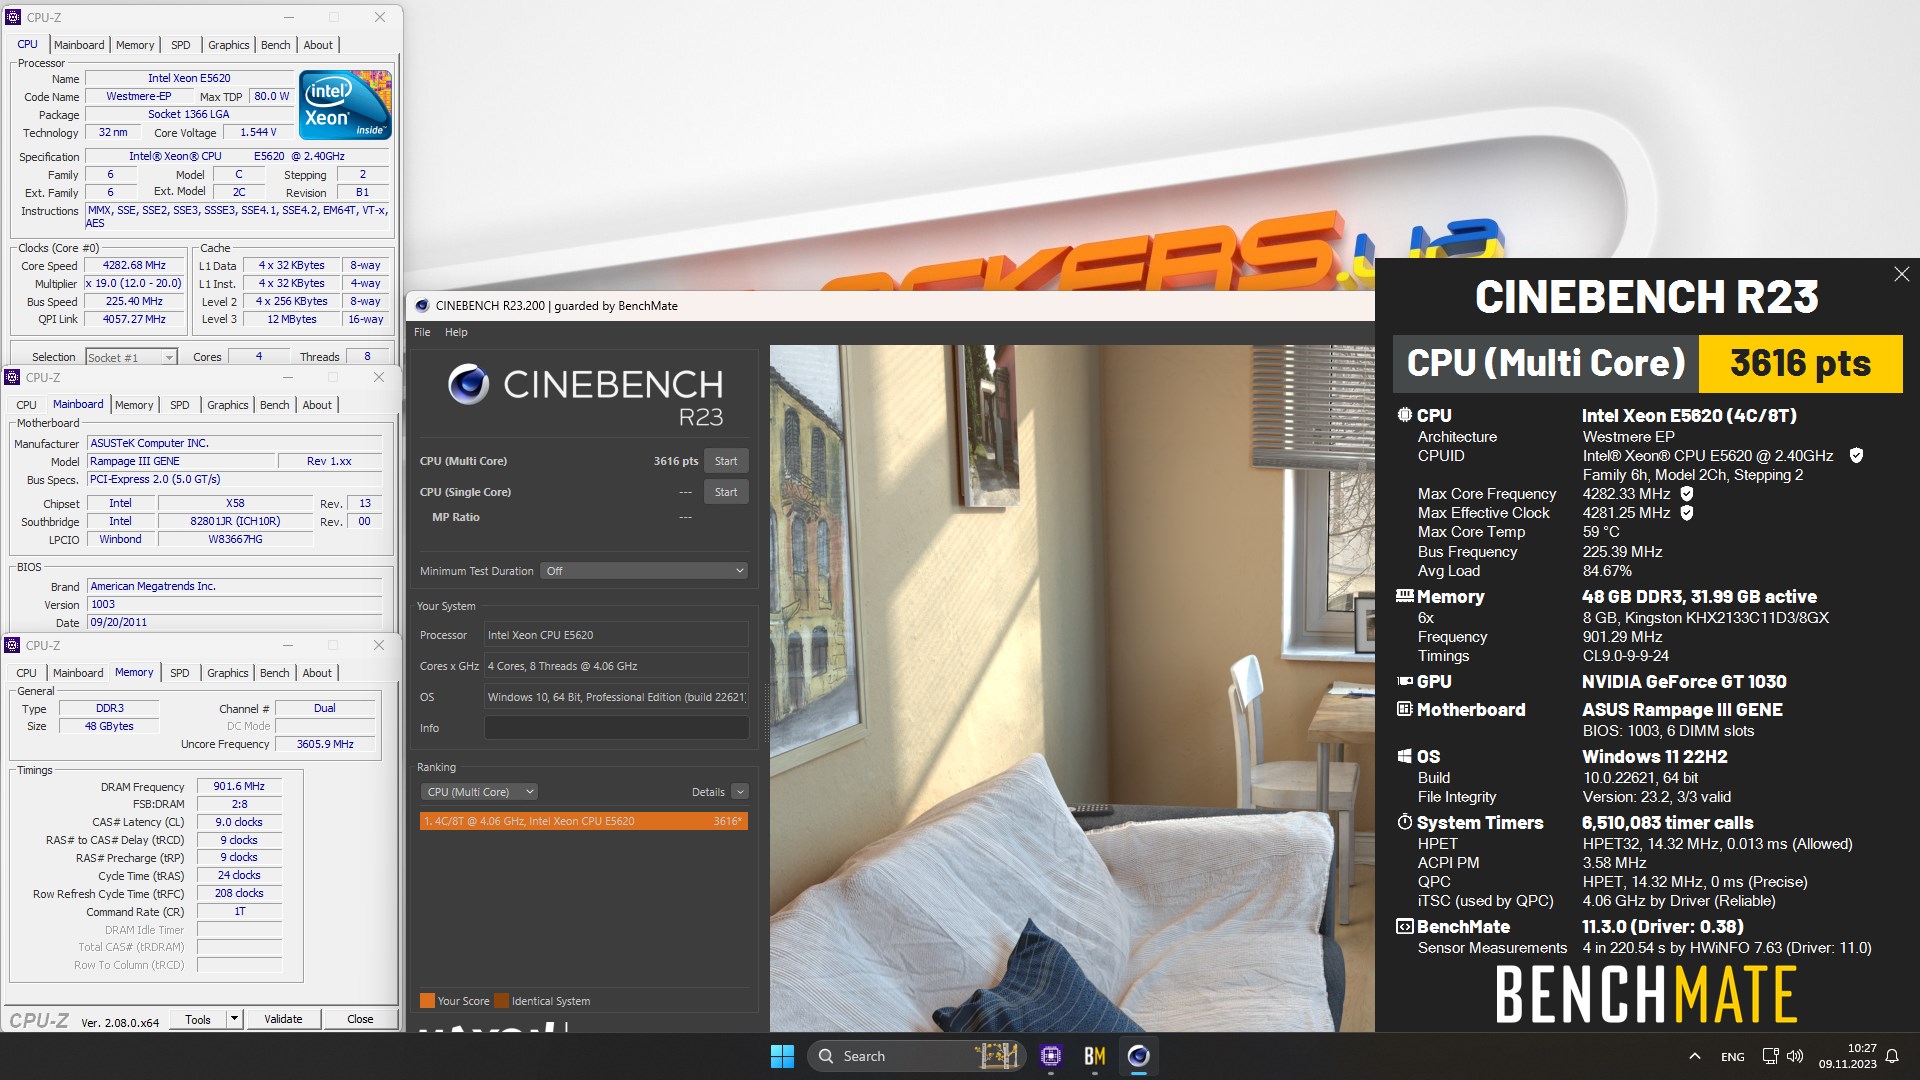
Task: Open Cinebench taskbar icon
Action: pos(1138,1056)
